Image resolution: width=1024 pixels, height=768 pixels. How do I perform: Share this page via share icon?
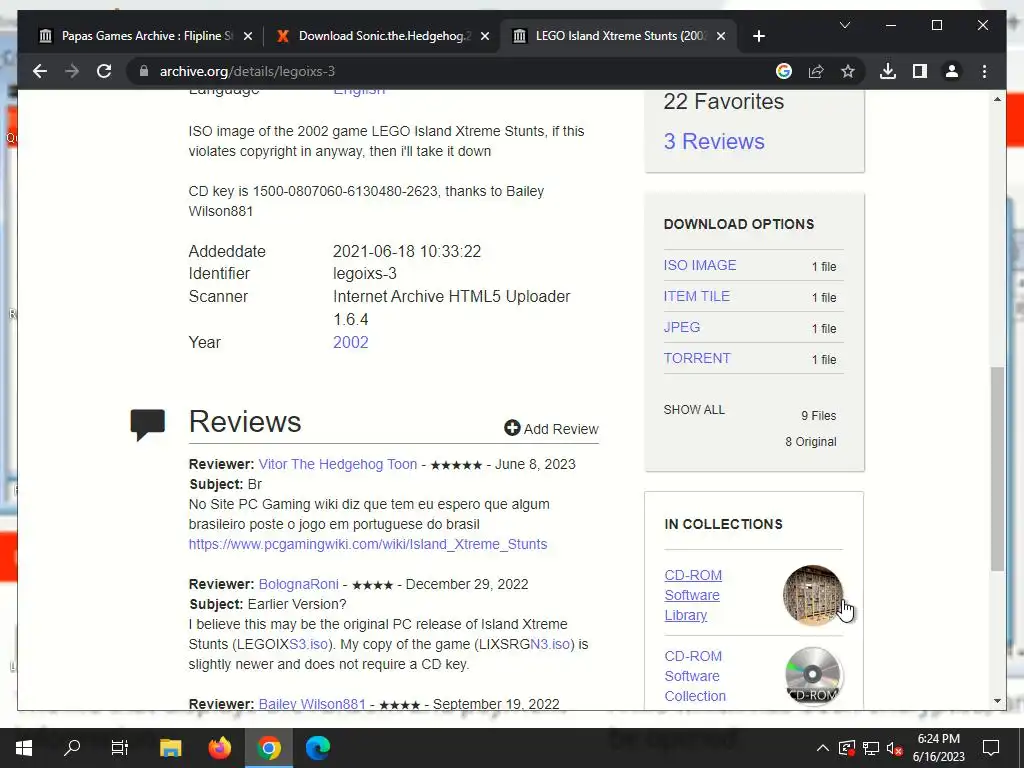click(x=816, y=71)
